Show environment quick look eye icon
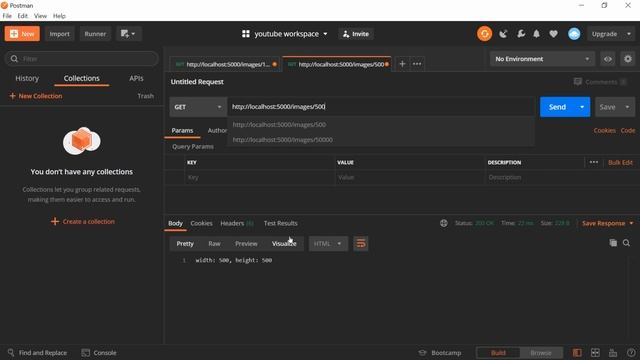The height and width of the screenshot is (360, 640). pos(608,59)
